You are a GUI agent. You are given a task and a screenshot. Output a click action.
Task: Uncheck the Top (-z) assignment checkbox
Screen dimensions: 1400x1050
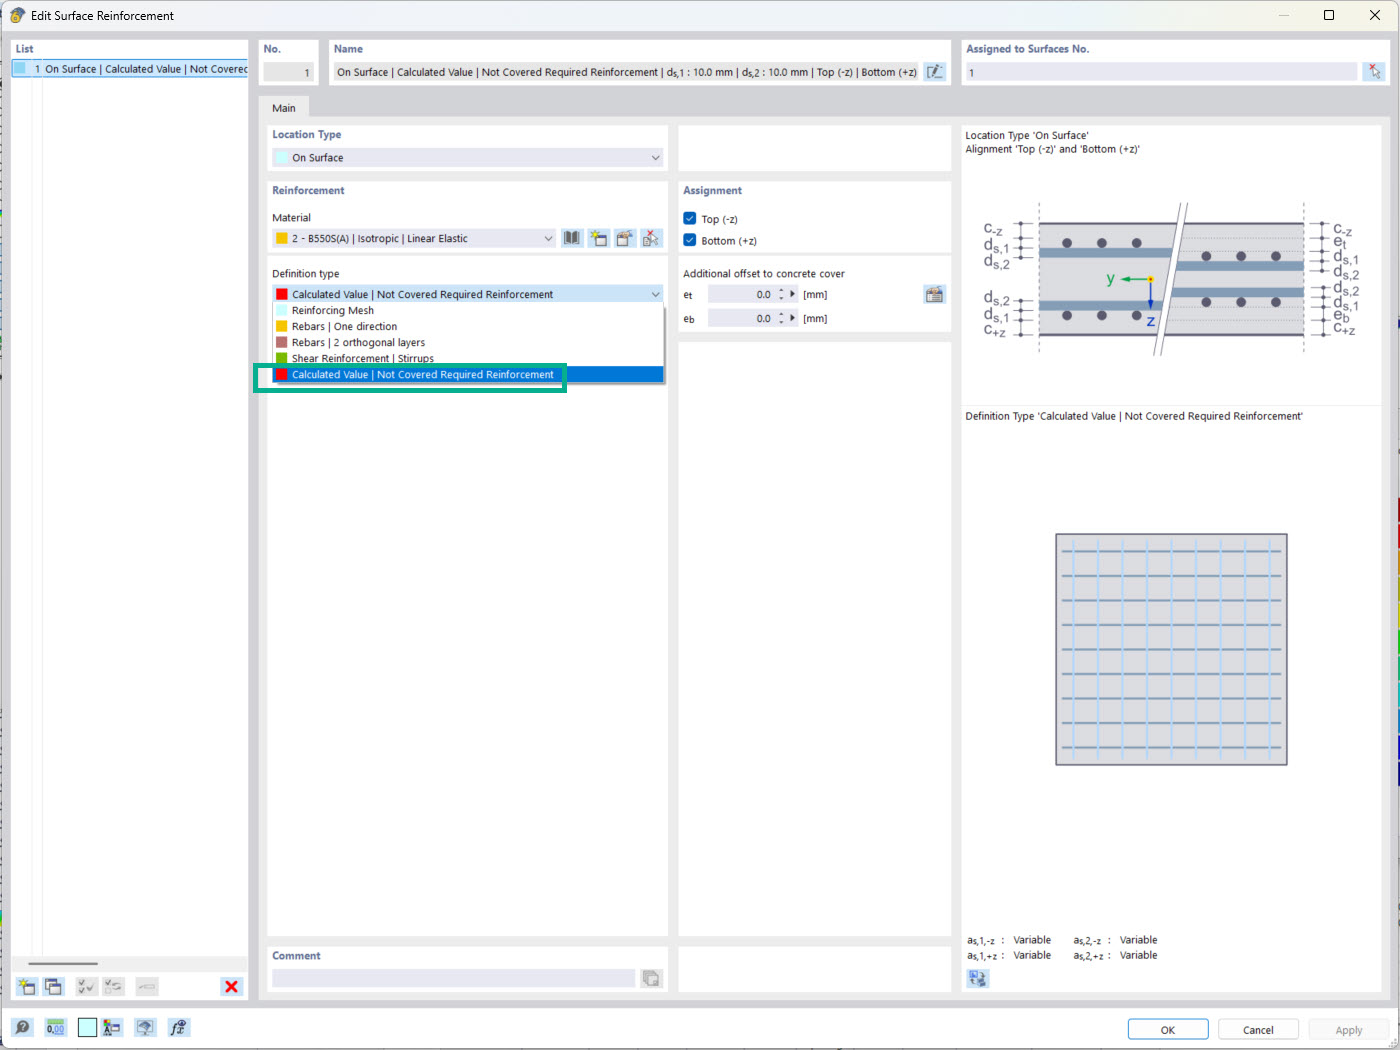[690, 218]
